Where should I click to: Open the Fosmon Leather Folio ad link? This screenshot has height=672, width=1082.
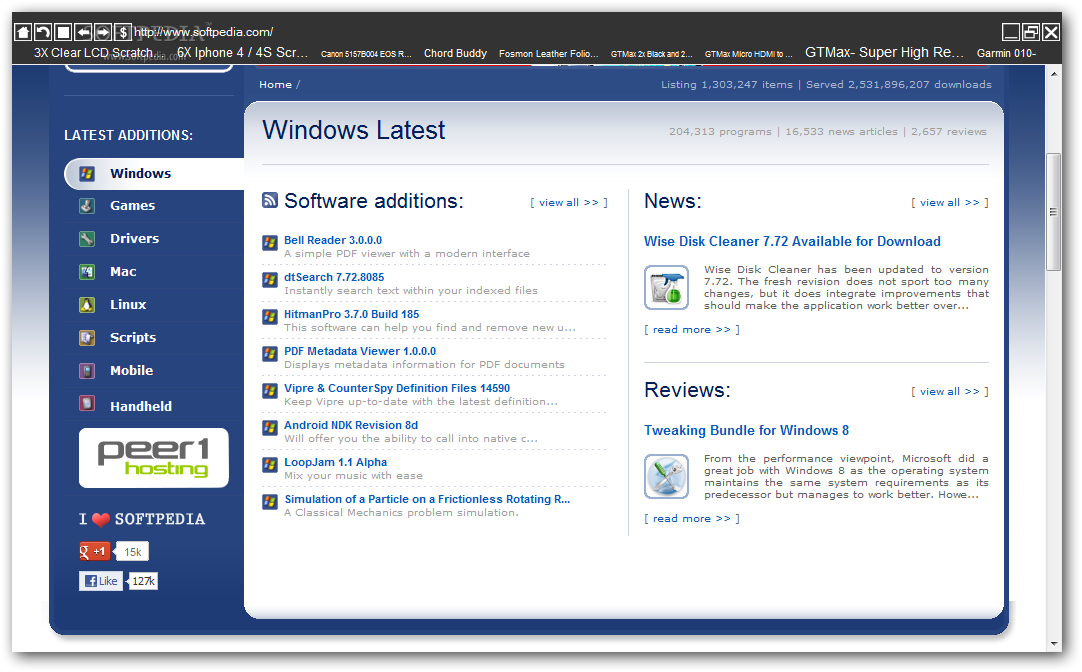[549, 53]
